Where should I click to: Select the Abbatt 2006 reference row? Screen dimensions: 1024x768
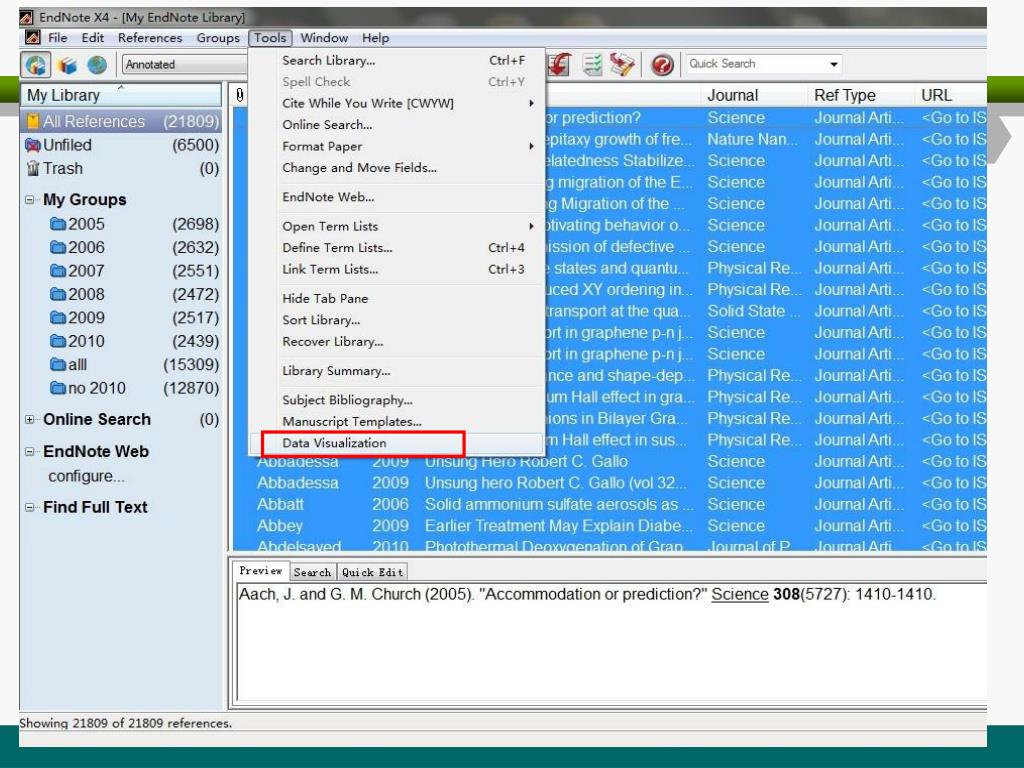[x=609, y=504]
